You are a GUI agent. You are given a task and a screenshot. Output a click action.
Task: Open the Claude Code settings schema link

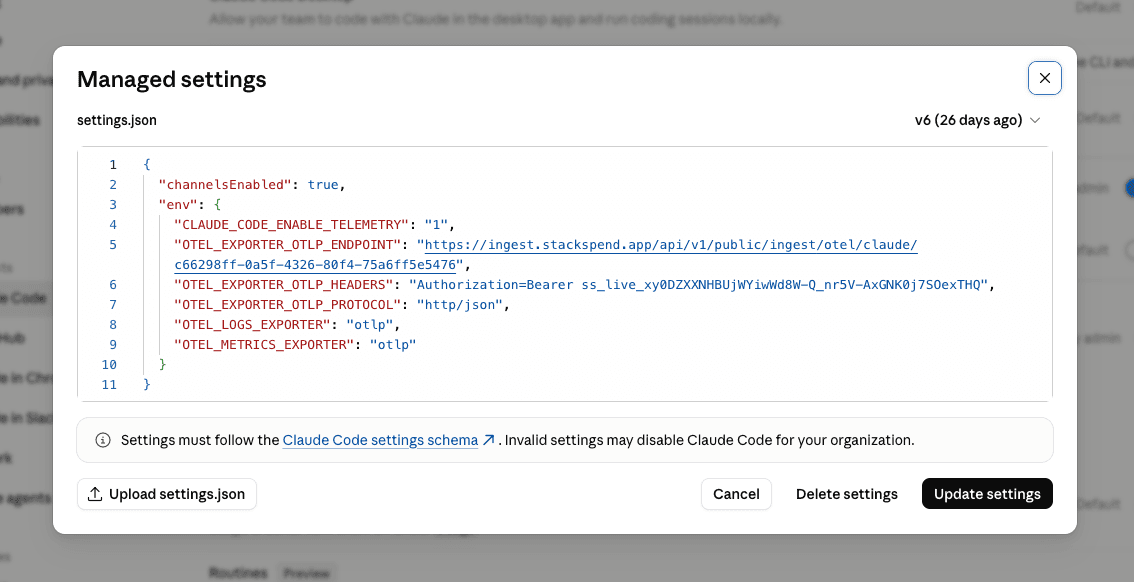[380, 440]
